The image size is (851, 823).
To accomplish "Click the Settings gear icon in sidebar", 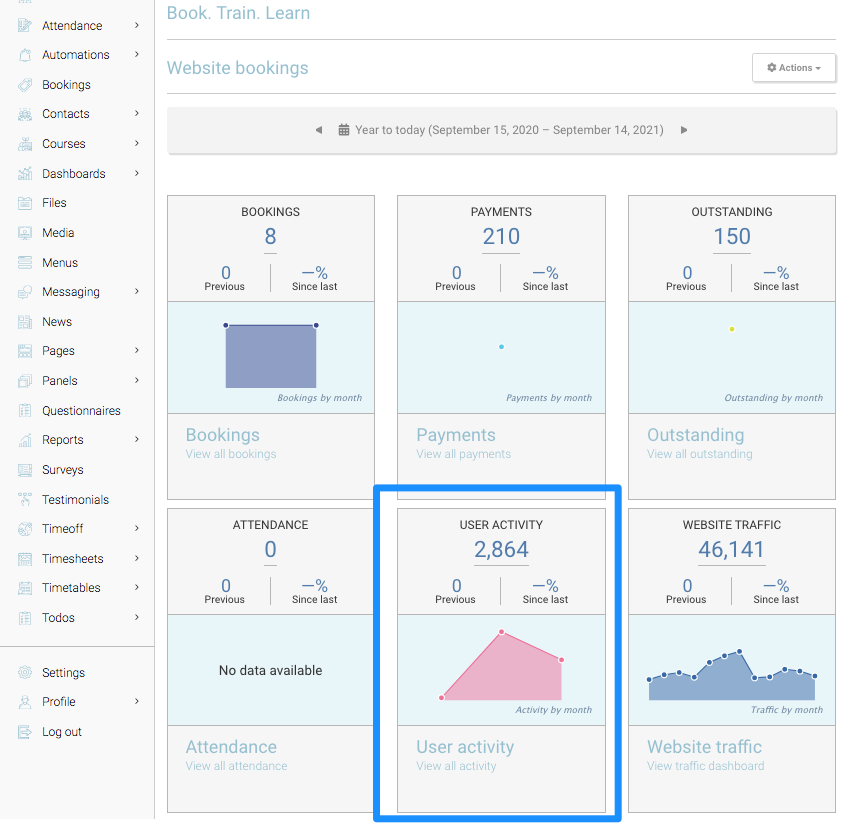I will coord(25,673).
